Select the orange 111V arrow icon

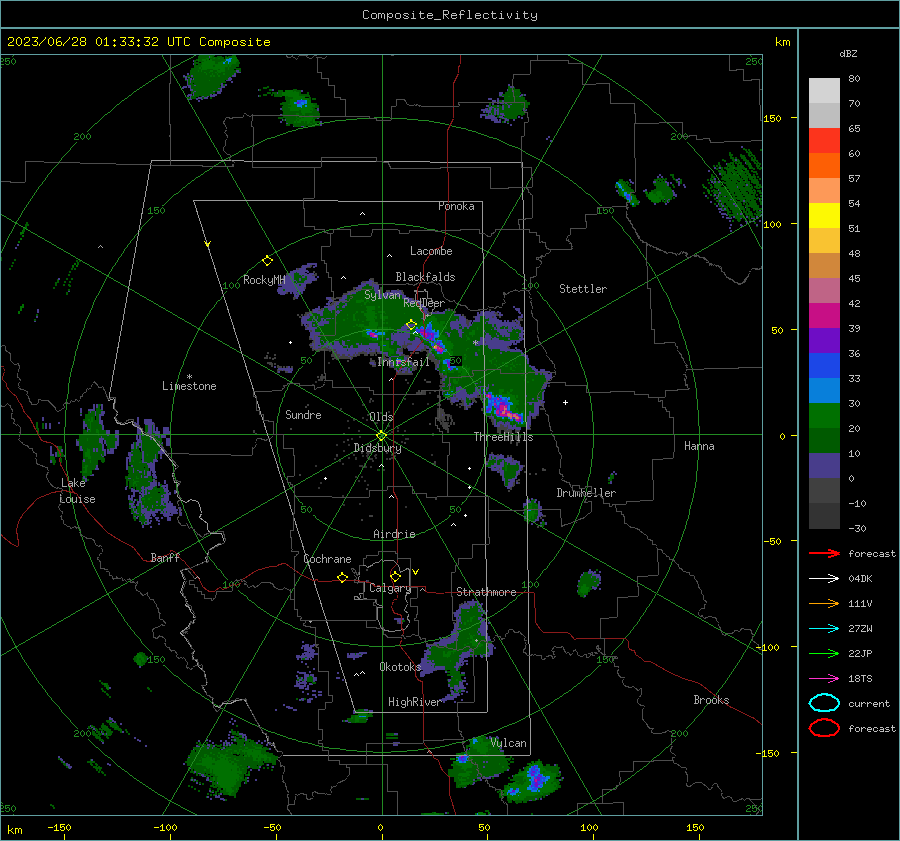point(824,603)
